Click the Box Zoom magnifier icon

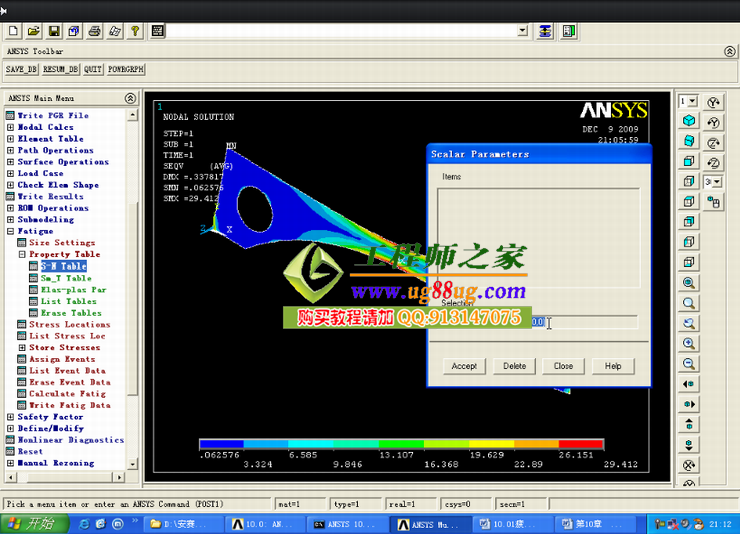coord(689,303)
